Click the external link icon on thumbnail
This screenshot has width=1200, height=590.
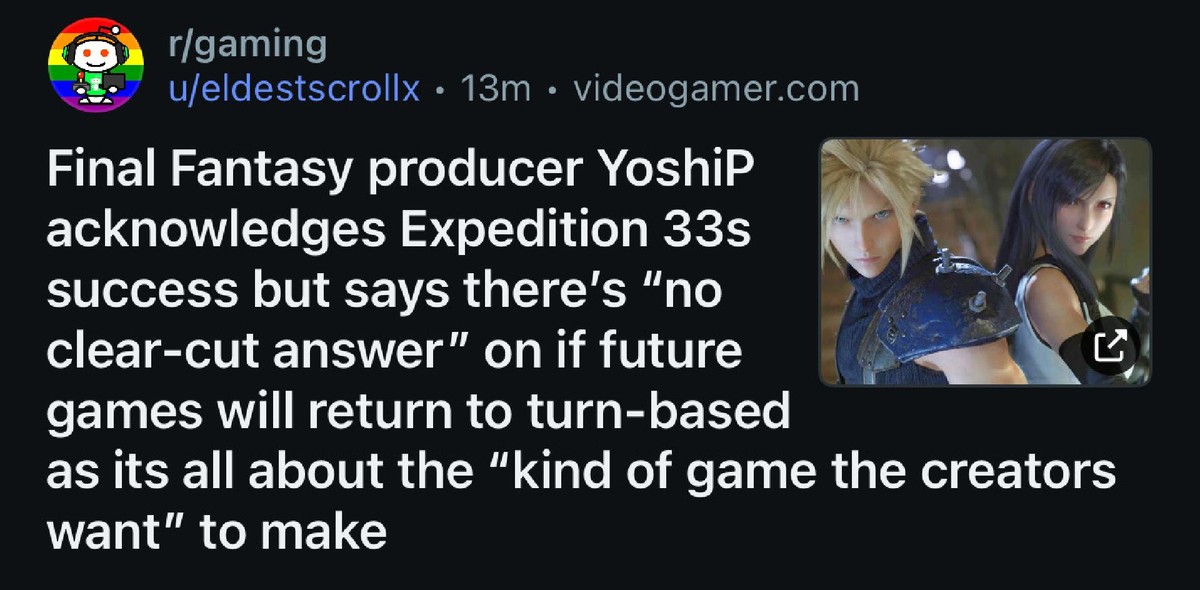1111,347
